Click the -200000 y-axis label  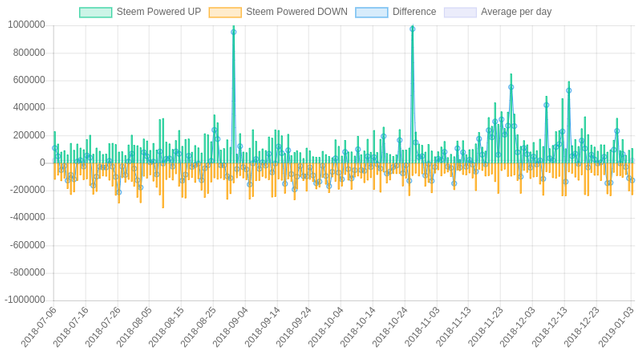[27, 190]
